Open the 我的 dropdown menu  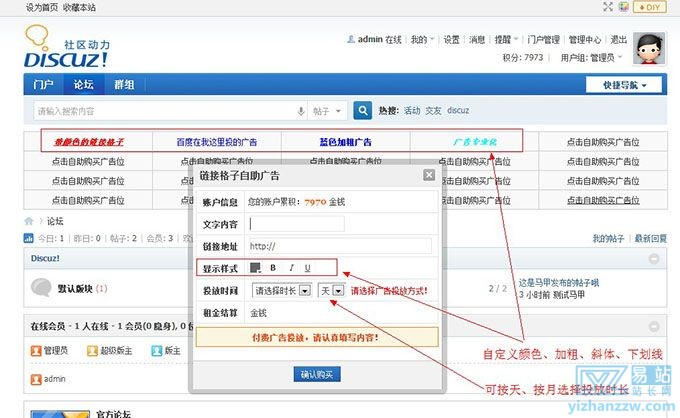point(422,39)
